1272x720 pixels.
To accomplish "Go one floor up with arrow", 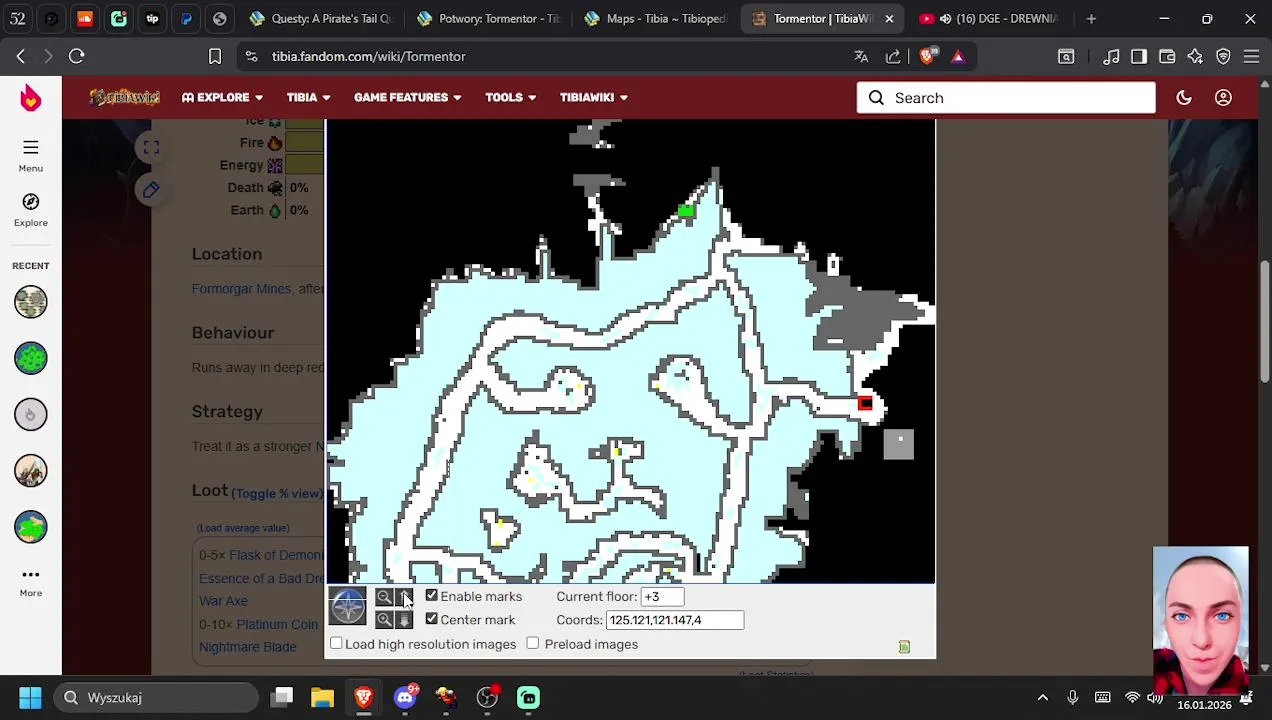I will (x=404, y=597).
